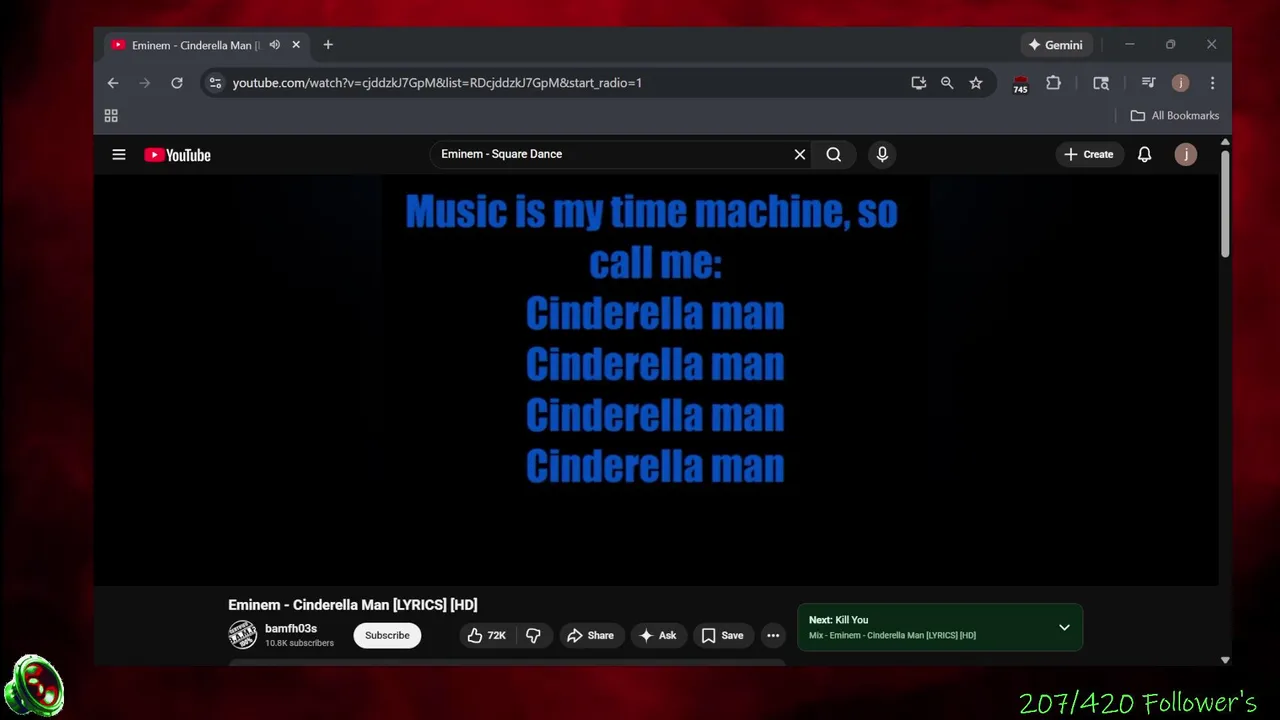Click the scrollbar down arrow
Viewport: 1280px width, 720px height.
1225,660
